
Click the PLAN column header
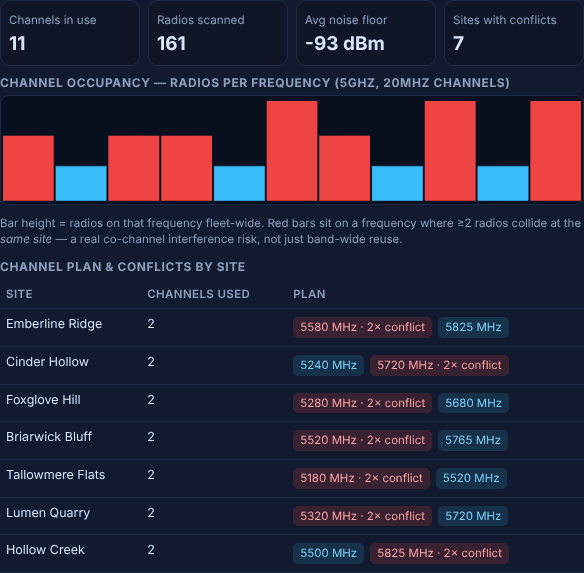coord(309,294)
